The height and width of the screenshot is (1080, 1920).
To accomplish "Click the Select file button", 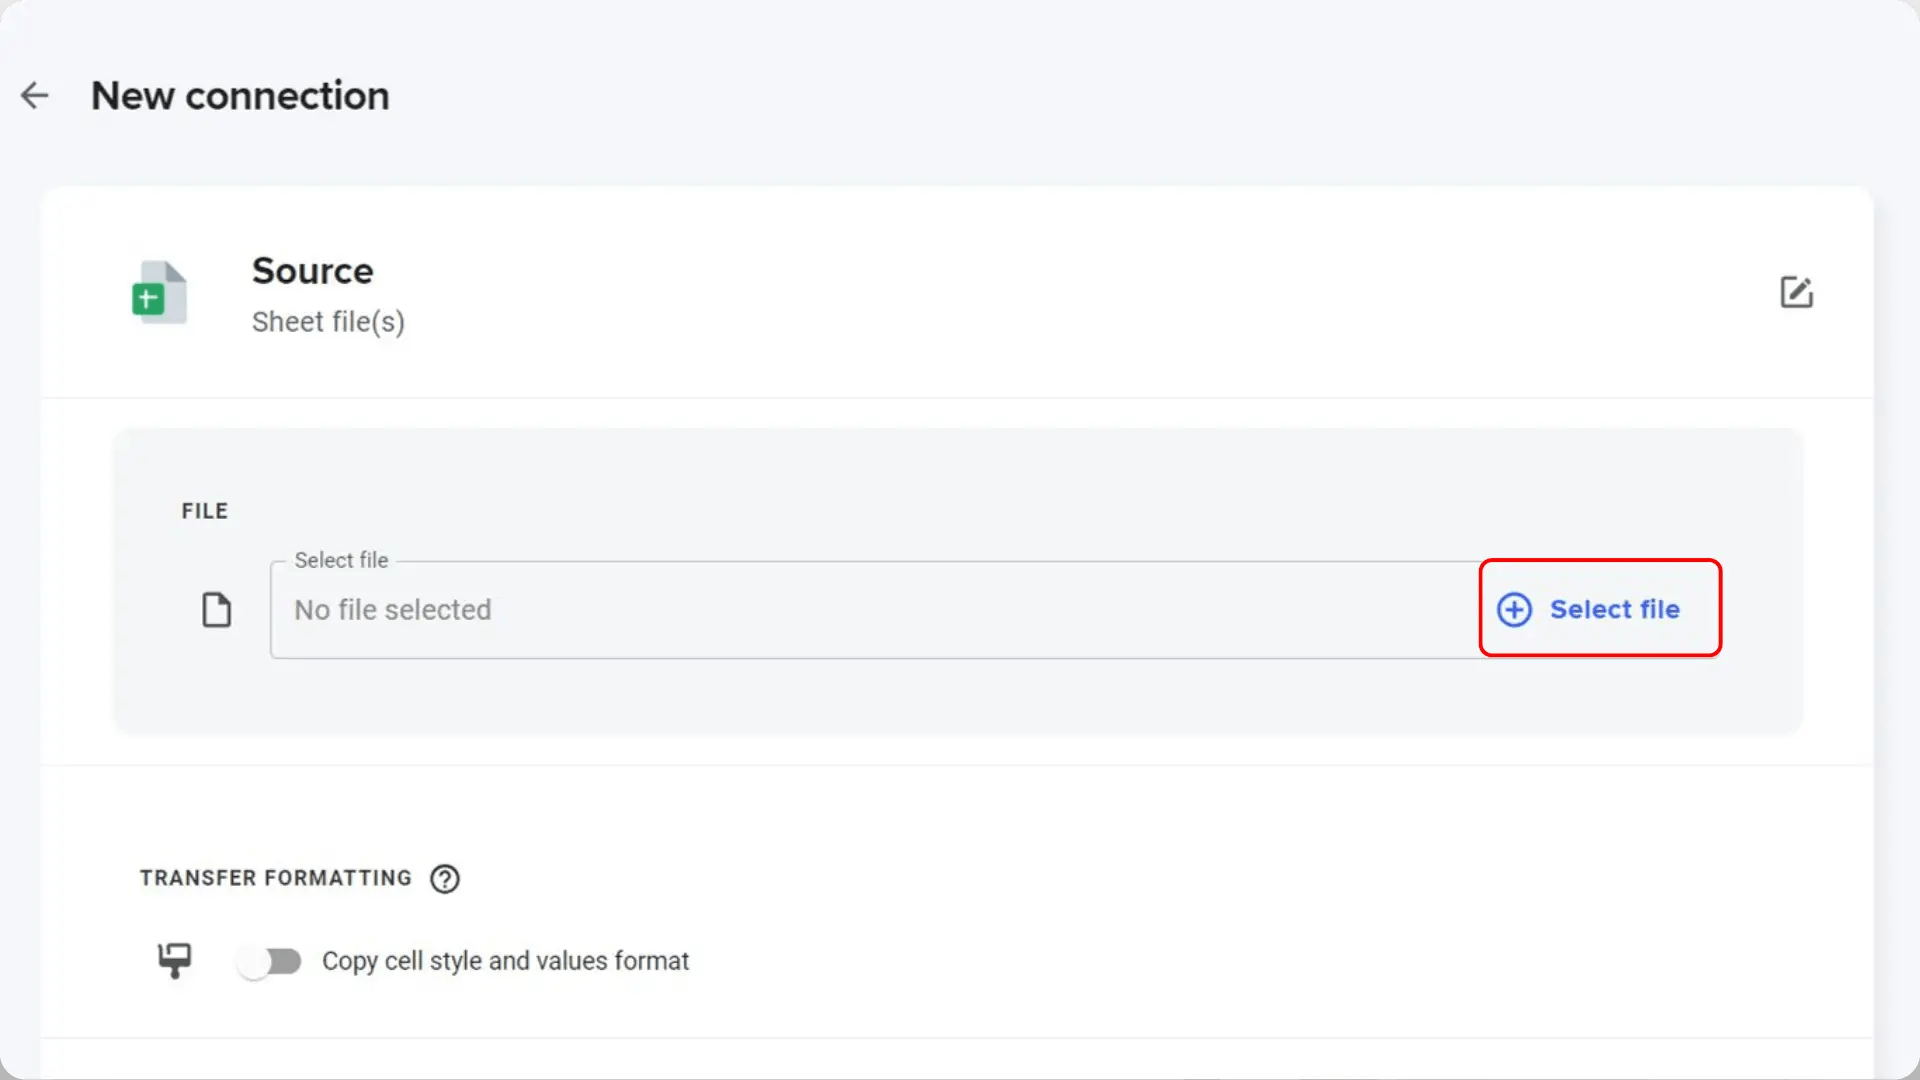I will click(1599, 609).
